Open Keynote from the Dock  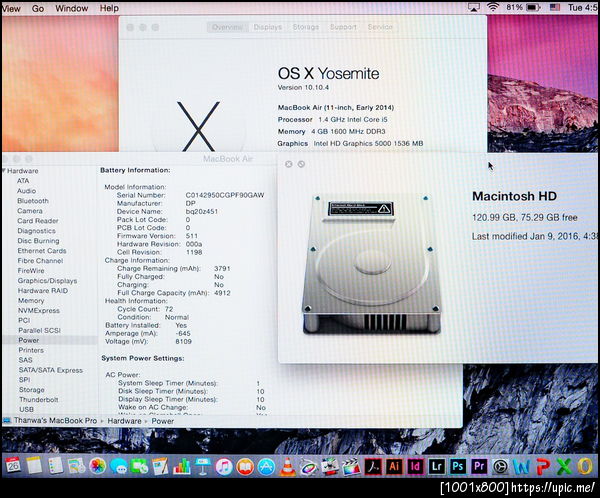[203, 467]
